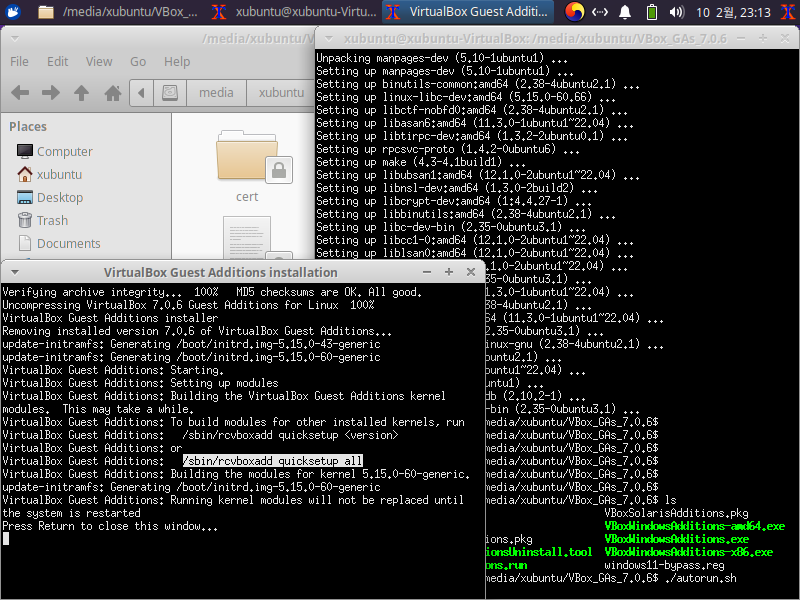800x600 pixels.
Task: Open the View menu in file manager
Action: tap(99, 62)
